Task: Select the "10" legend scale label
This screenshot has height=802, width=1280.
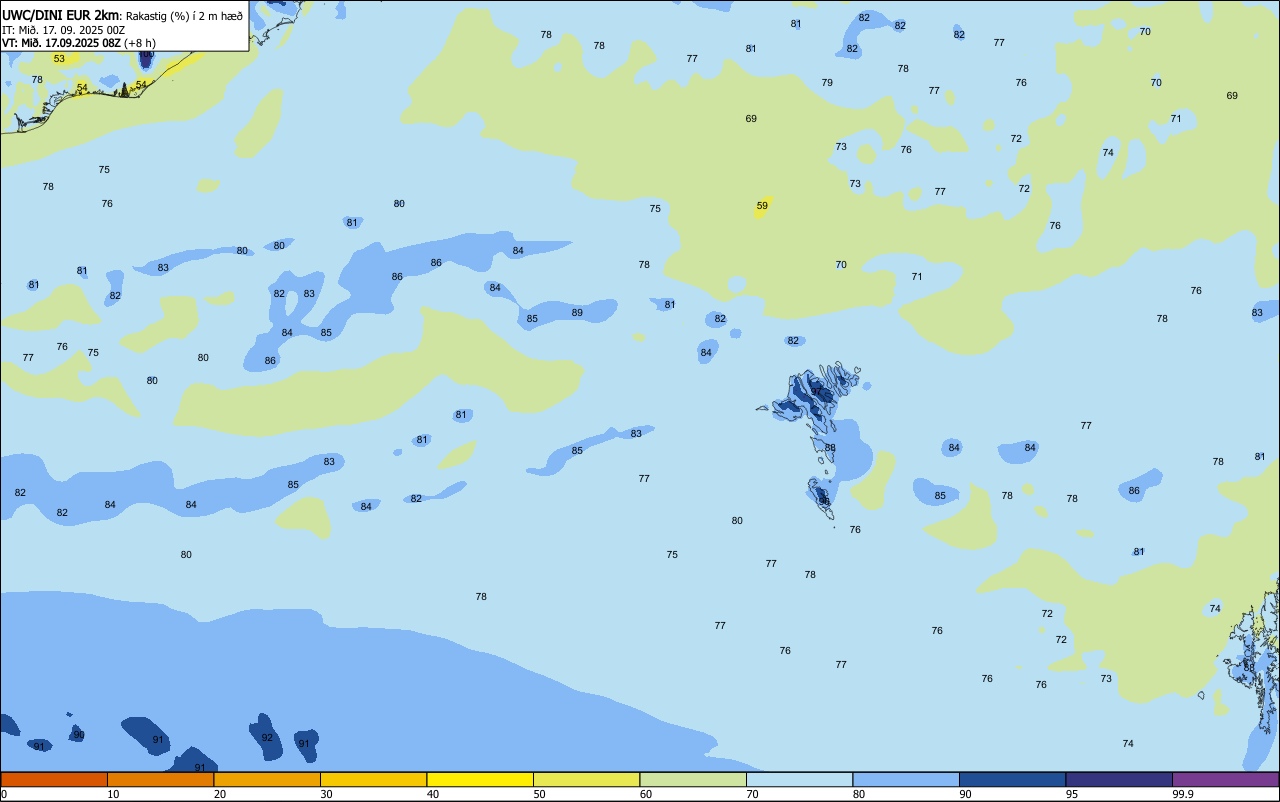Action: (113, 794)
